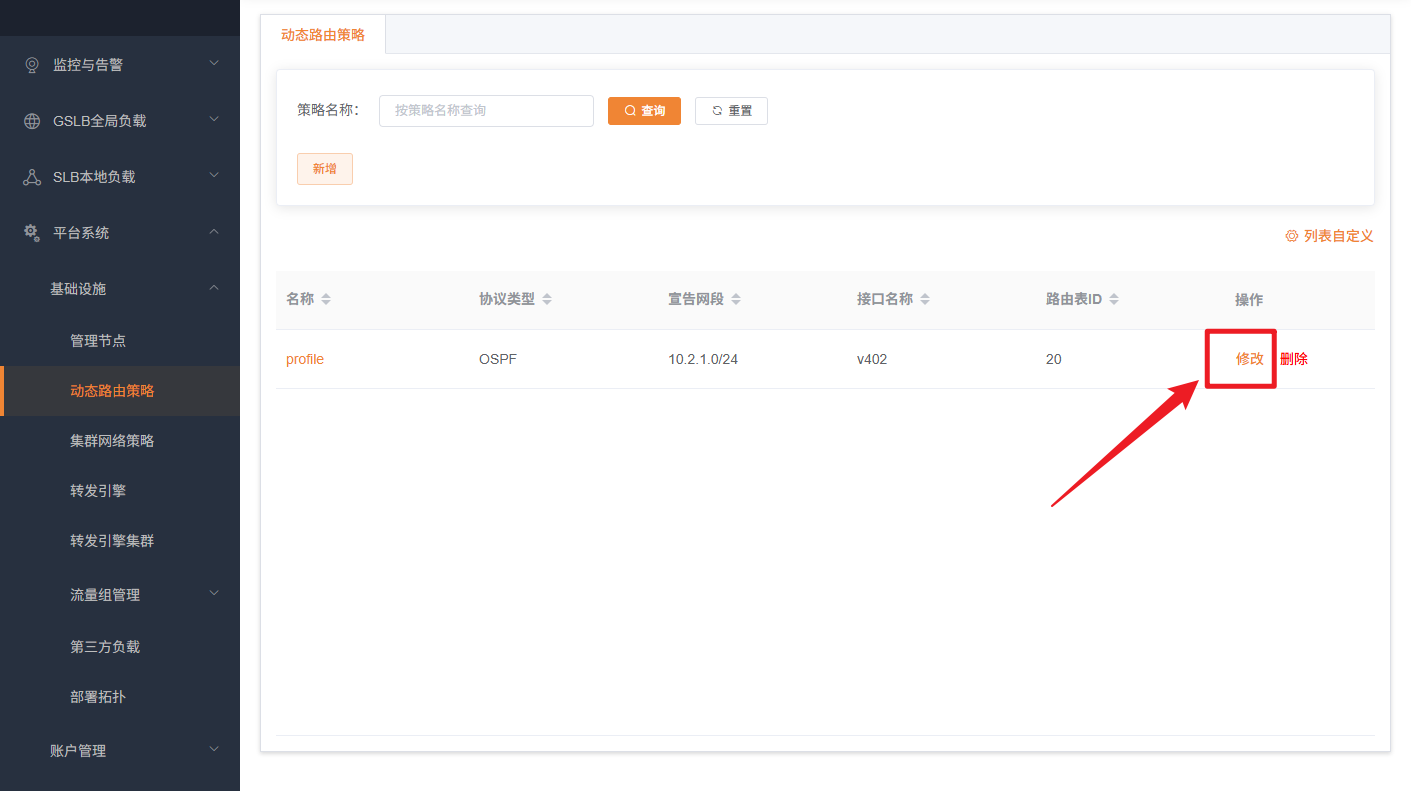Screen dimensions: 1411x791
Task: Open the 集群网络策略 menu item
Action: coord(112,441)
